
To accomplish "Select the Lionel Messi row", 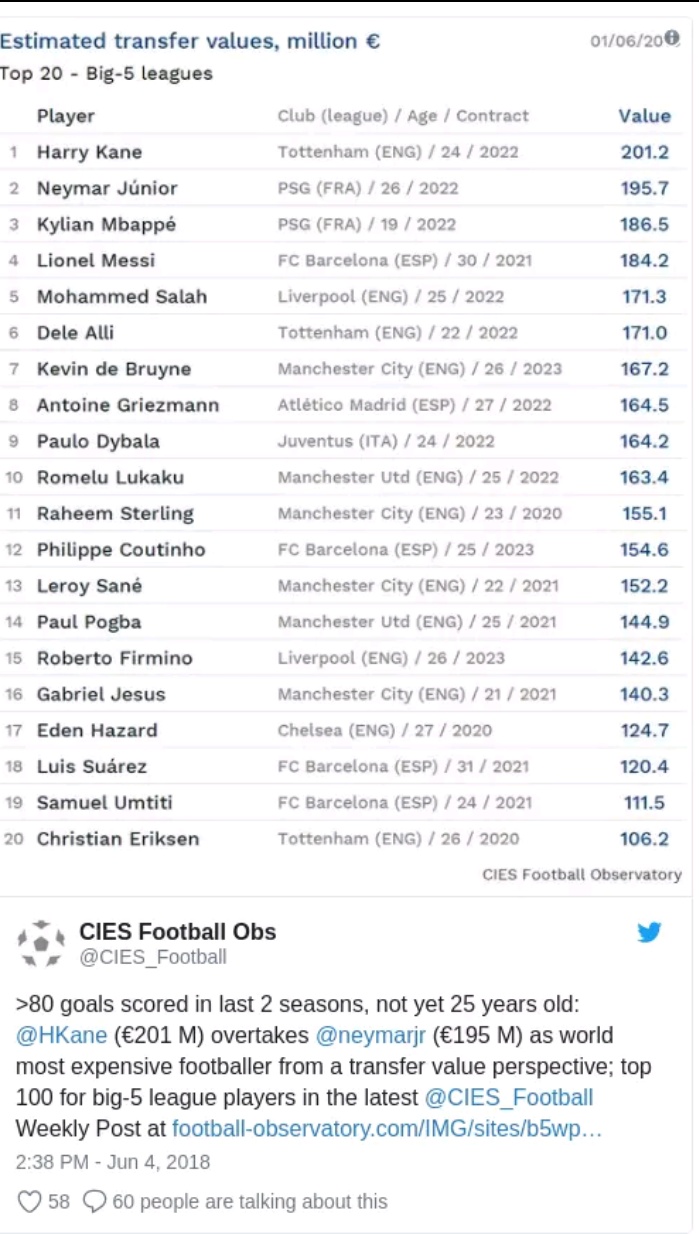I will point(343,260).
